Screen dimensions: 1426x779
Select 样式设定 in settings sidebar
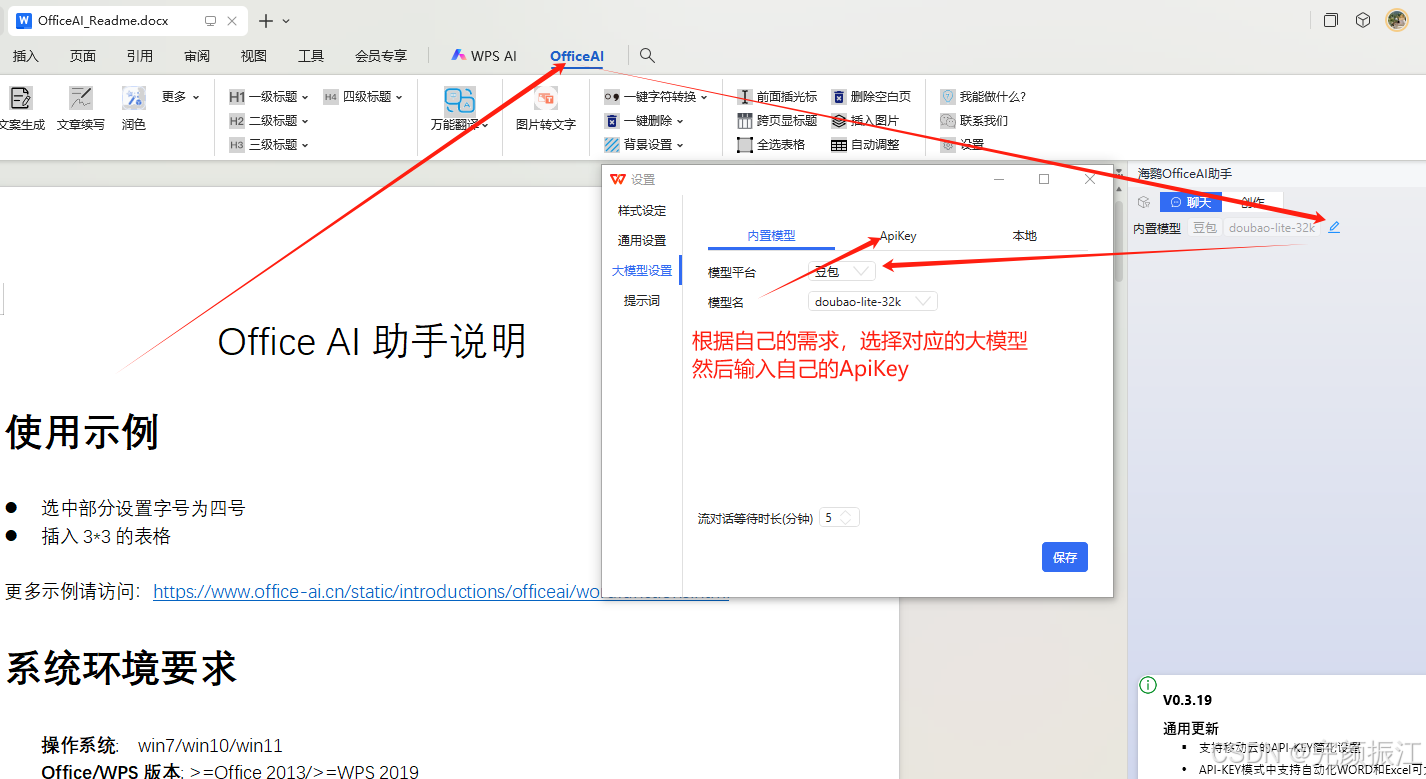(642, 211)
